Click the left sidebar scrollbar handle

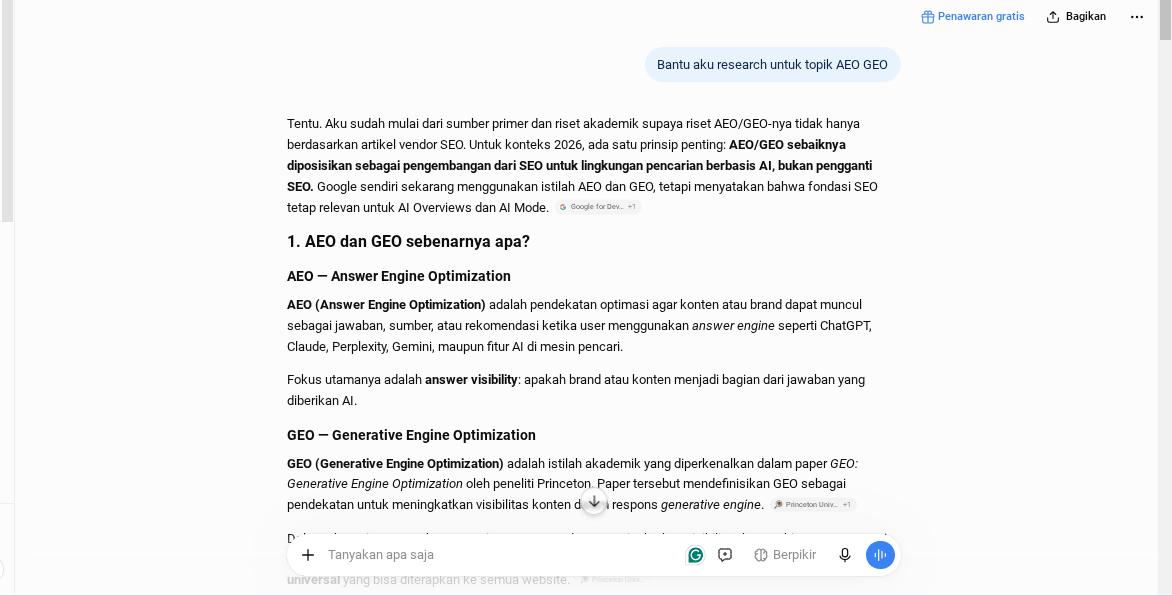coord(7,111)
